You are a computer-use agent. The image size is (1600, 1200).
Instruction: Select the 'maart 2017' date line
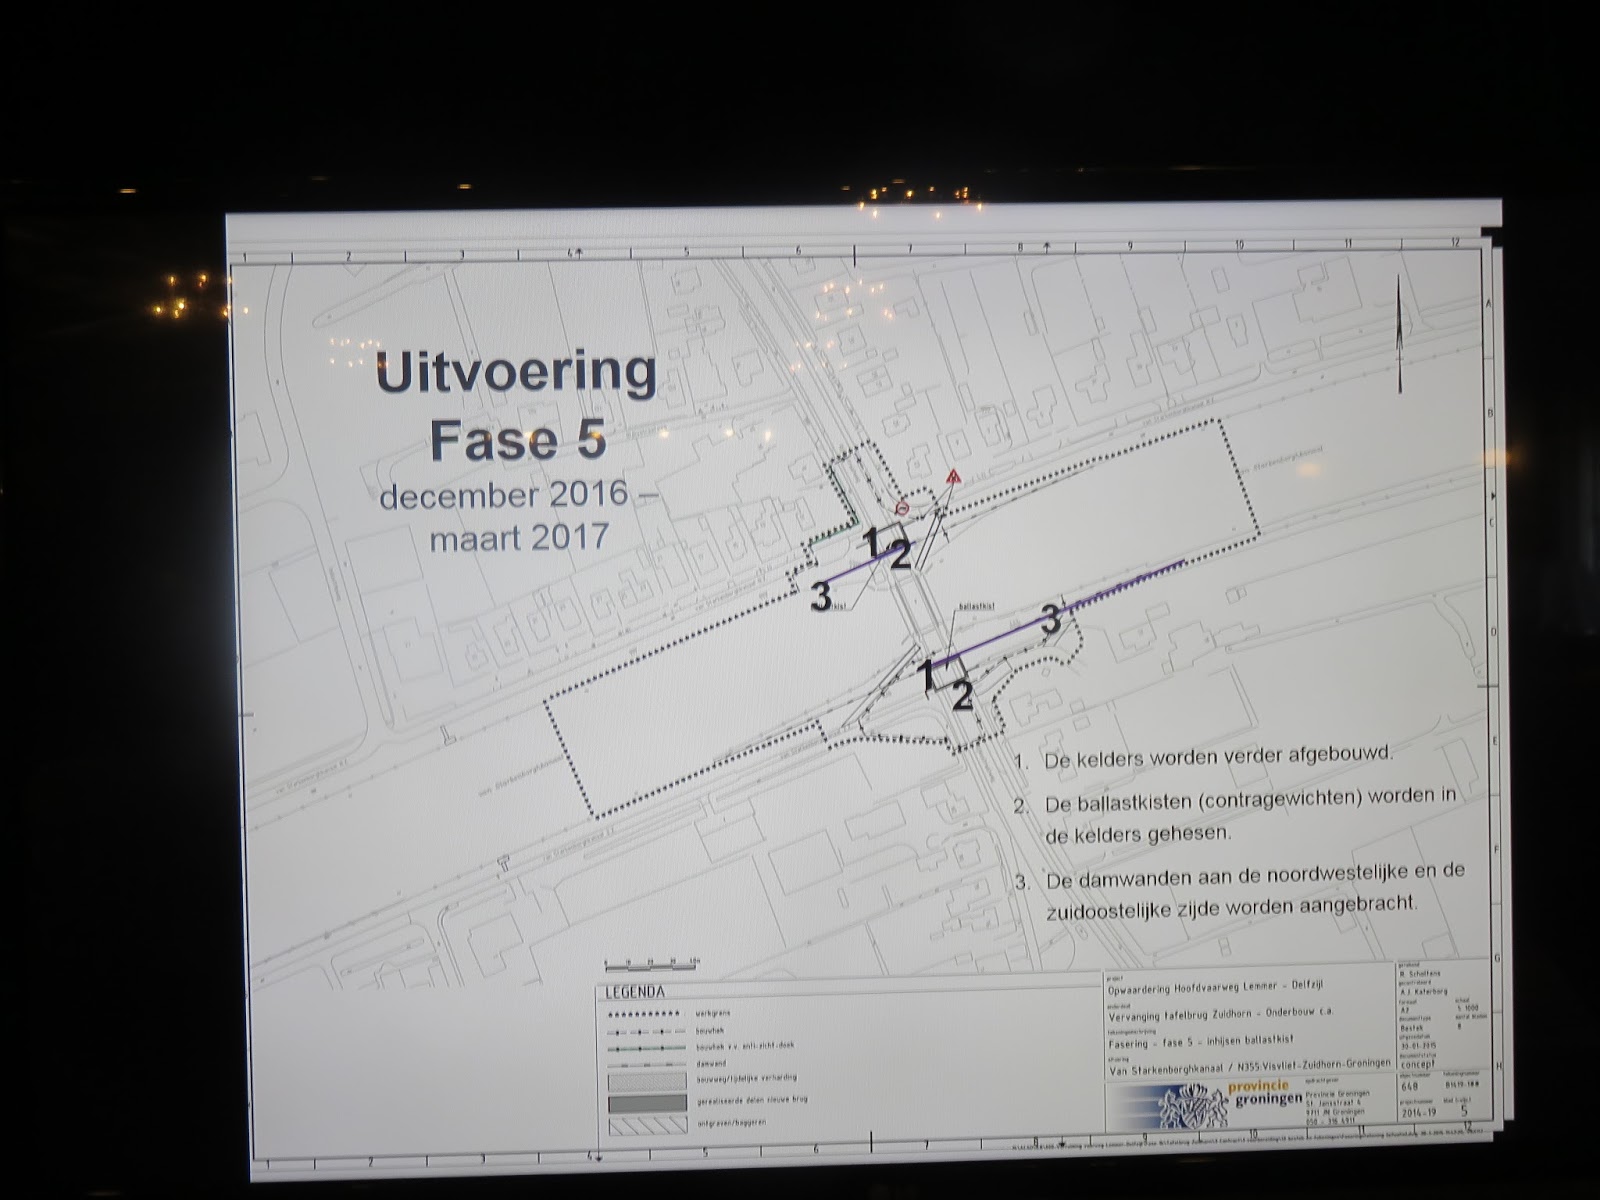pos(519,538)
